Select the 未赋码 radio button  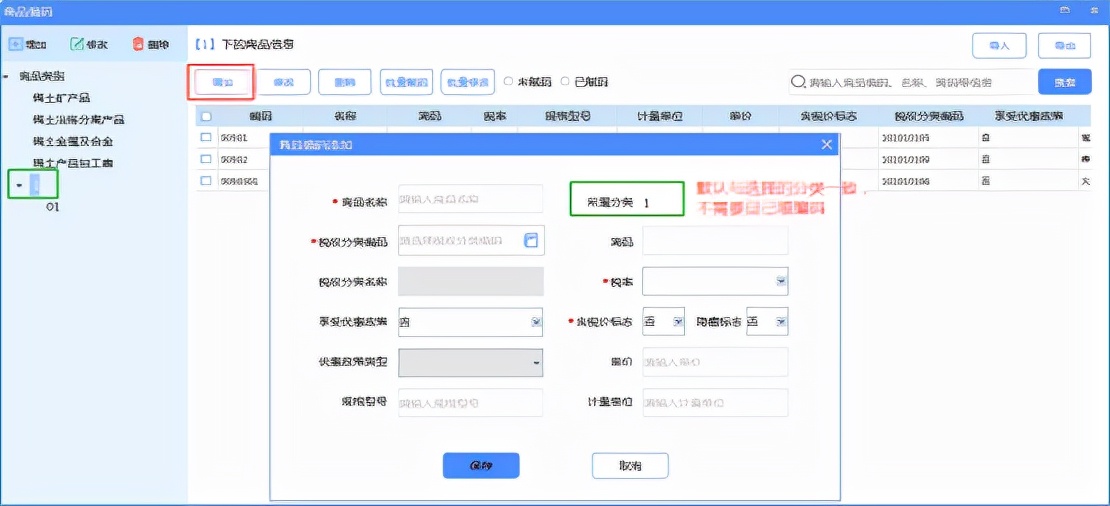[x=508, y=81]
